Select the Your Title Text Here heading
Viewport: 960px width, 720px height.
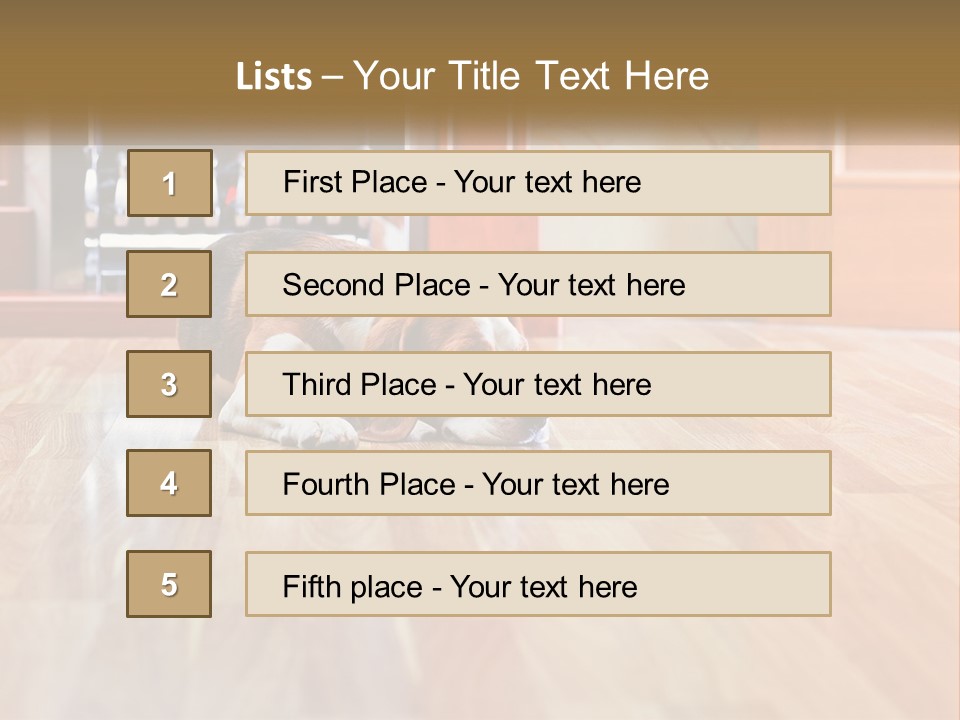531,76
